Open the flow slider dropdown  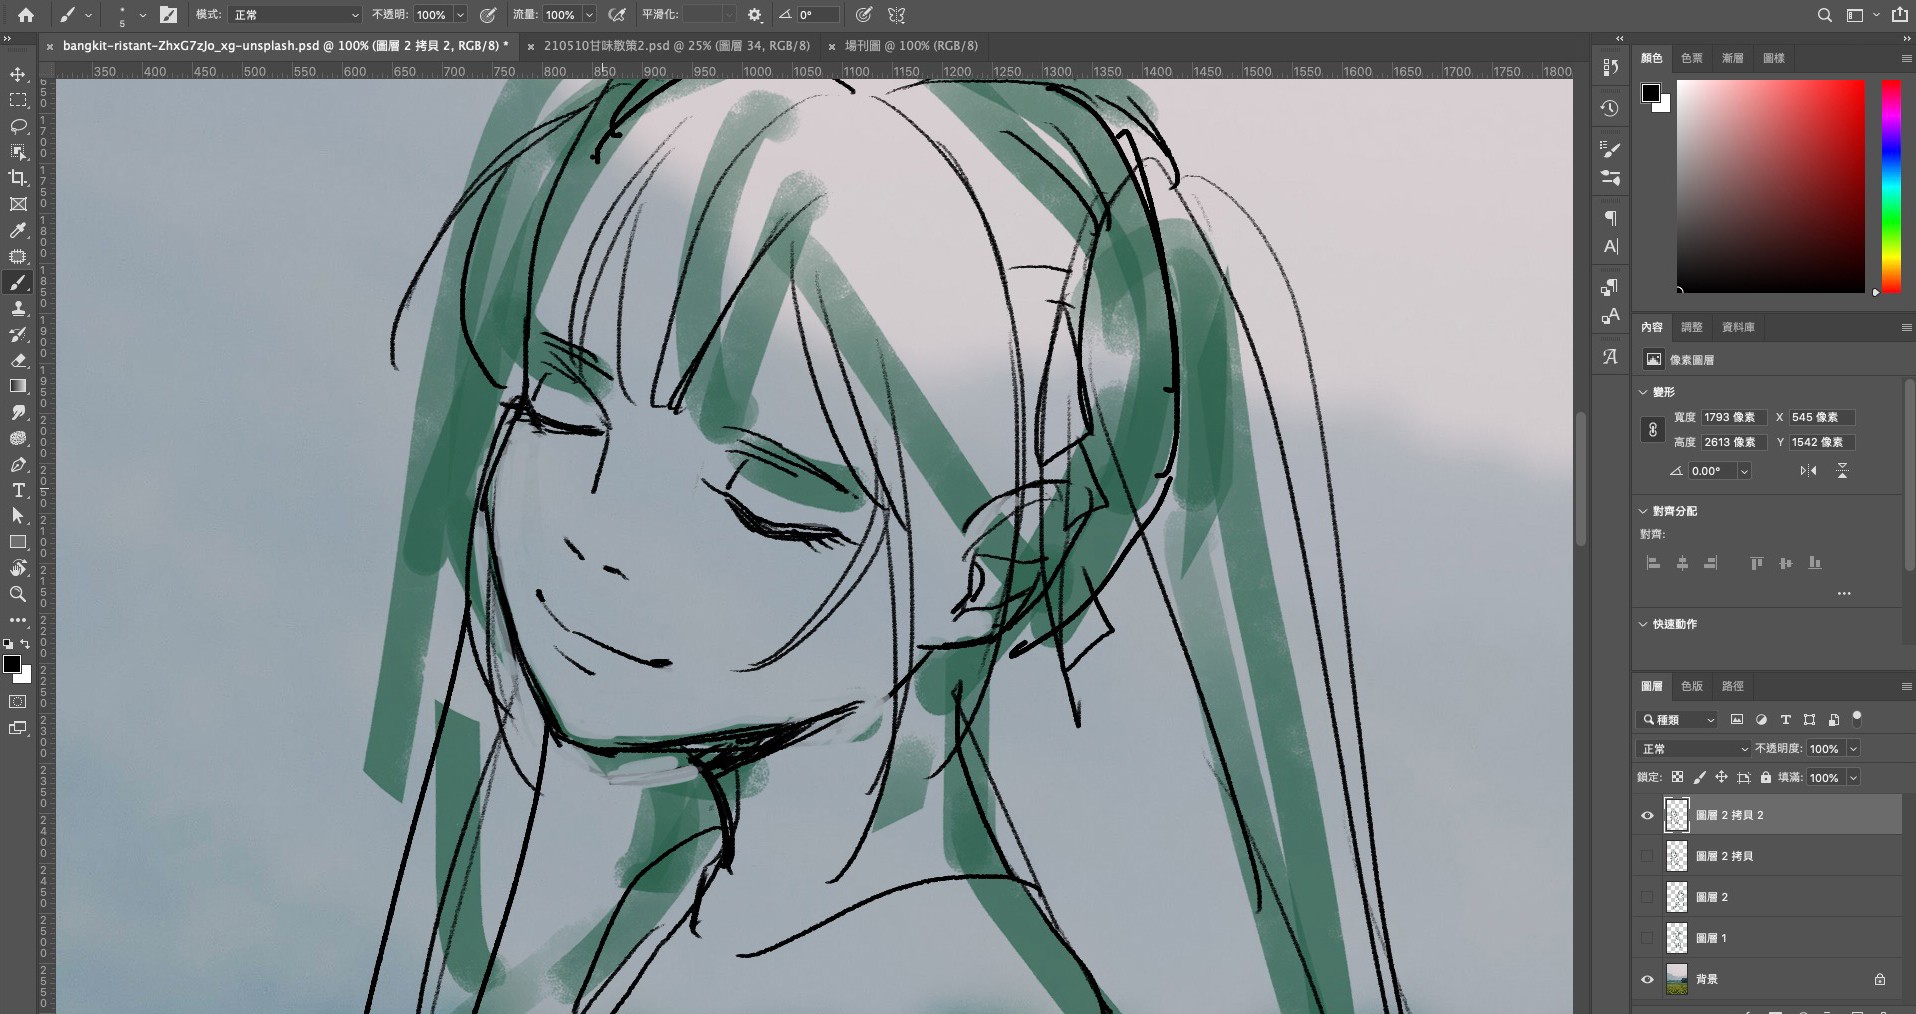click(589, 15)
